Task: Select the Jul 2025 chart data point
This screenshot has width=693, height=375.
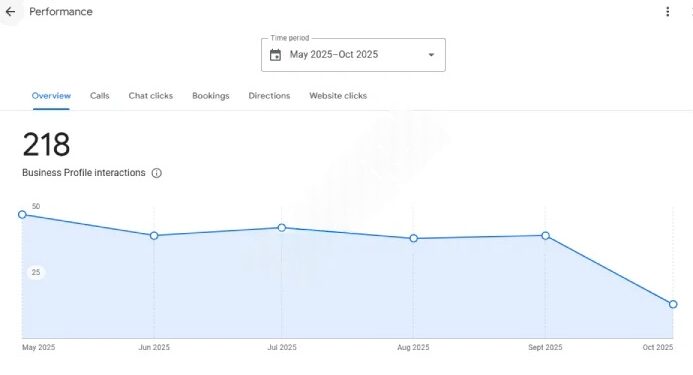Action: click(282, 228)
